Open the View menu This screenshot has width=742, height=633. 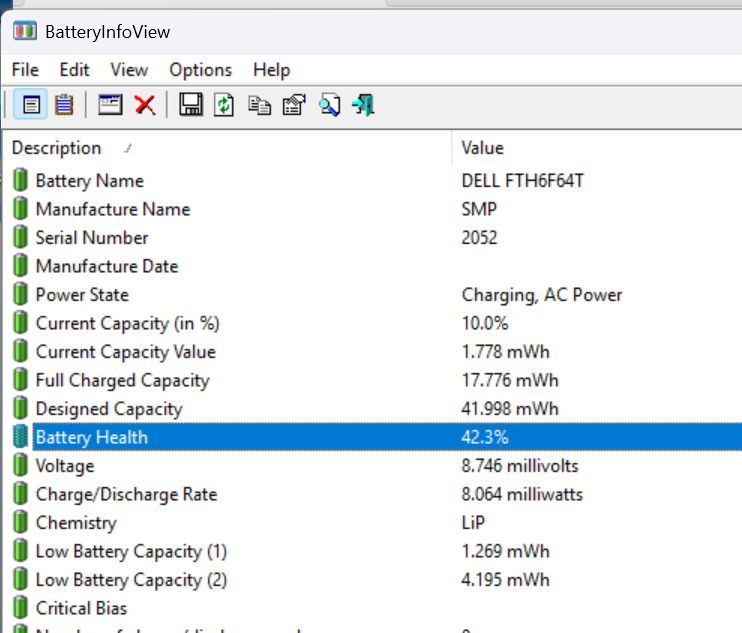tap(129, 70)
